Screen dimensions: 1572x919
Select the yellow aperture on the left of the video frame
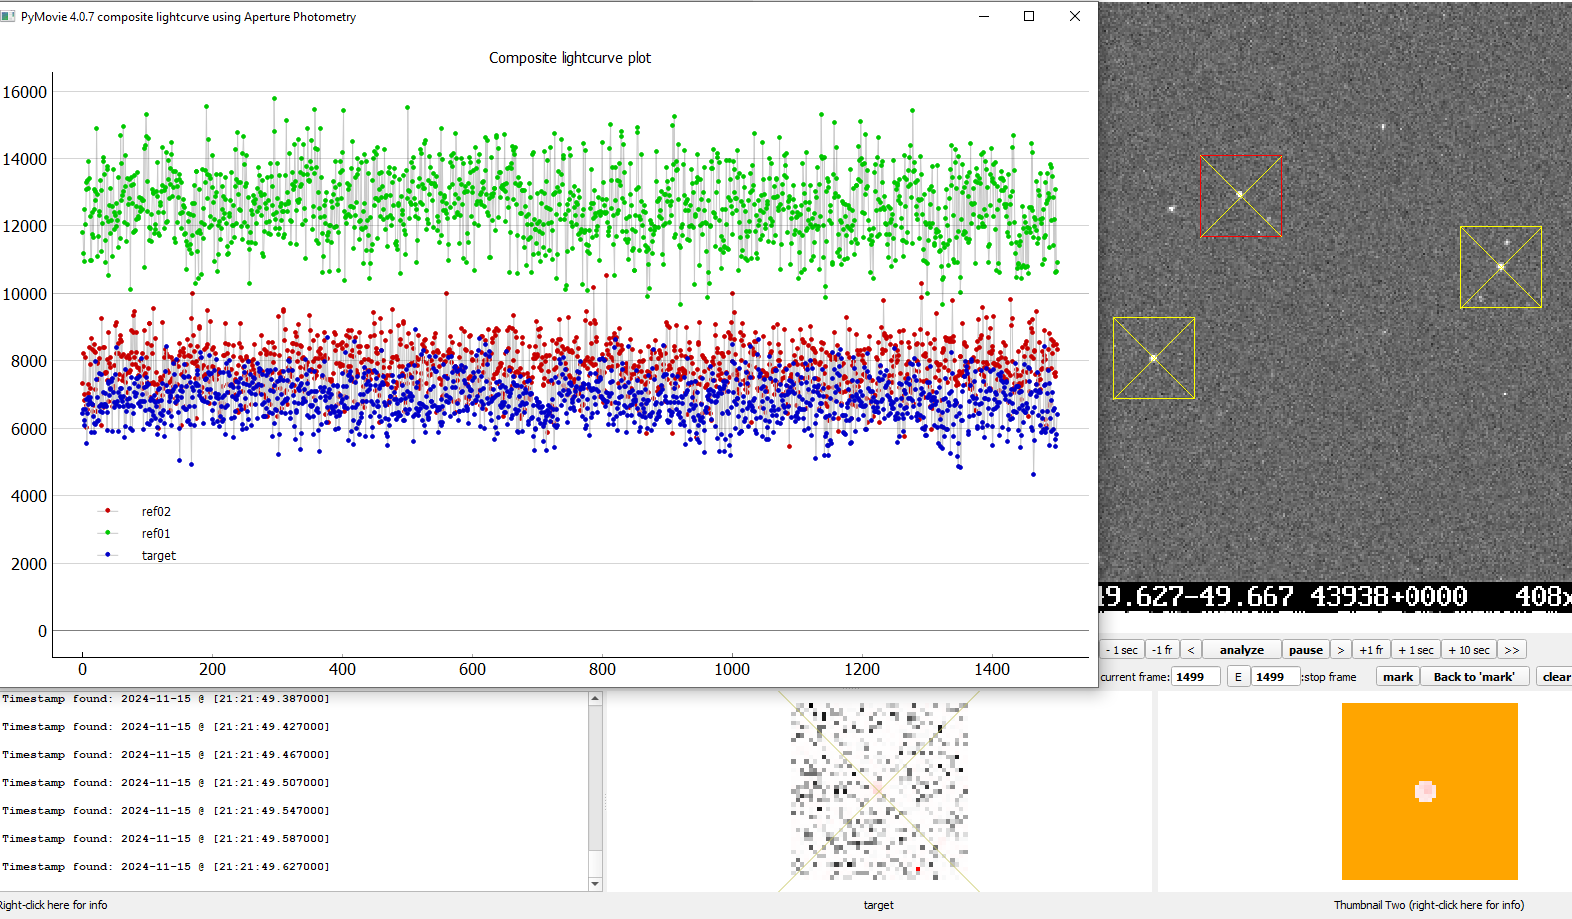[1154, 358]
